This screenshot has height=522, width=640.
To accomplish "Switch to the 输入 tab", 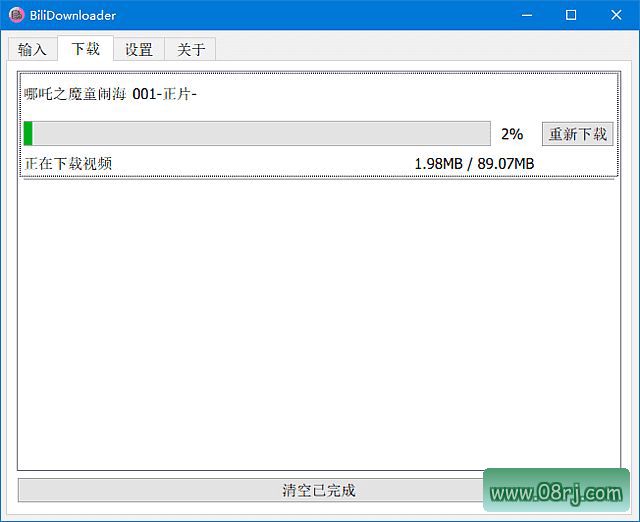I will (x=32, y=49).
